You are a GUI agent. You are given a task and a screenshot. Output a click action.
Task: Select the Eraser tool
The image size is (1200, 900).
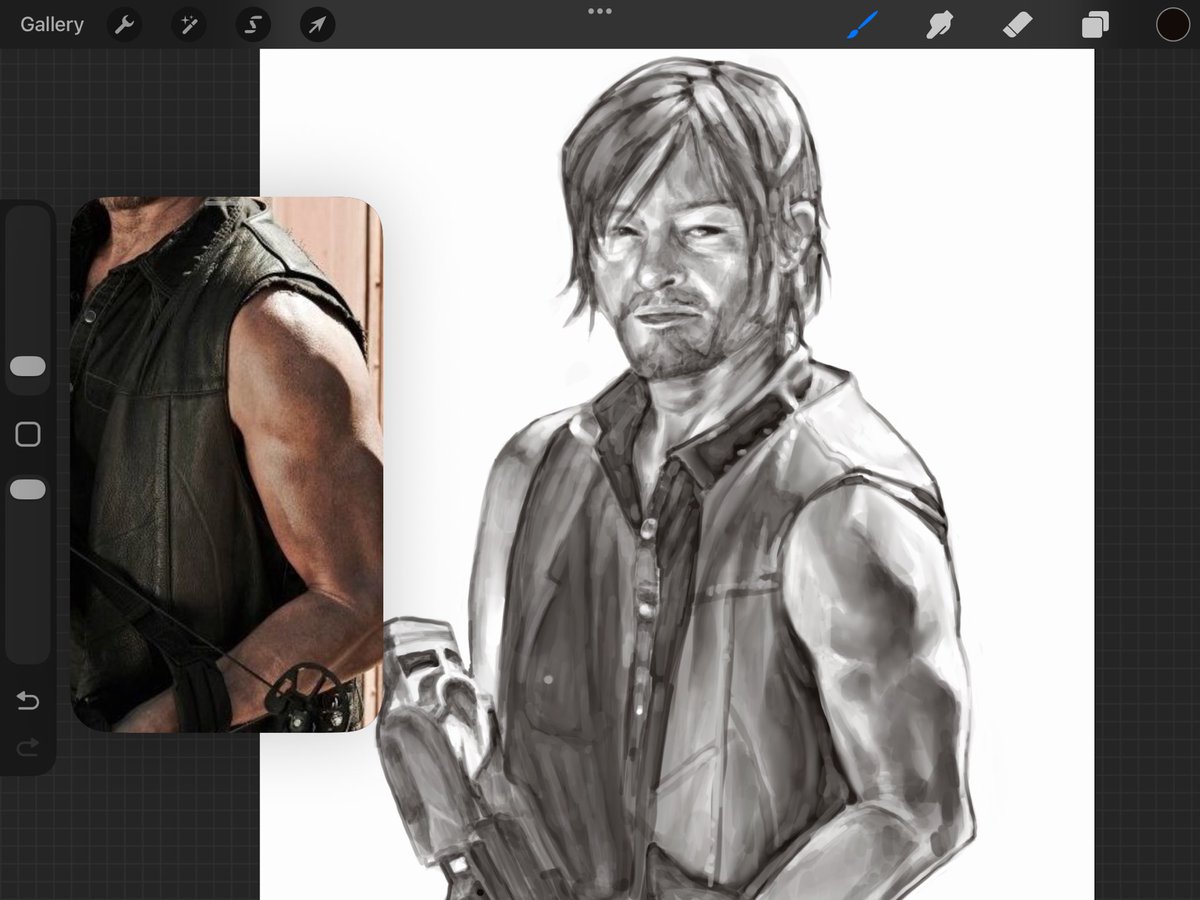pyautogui.click(x=1017, y=25)
